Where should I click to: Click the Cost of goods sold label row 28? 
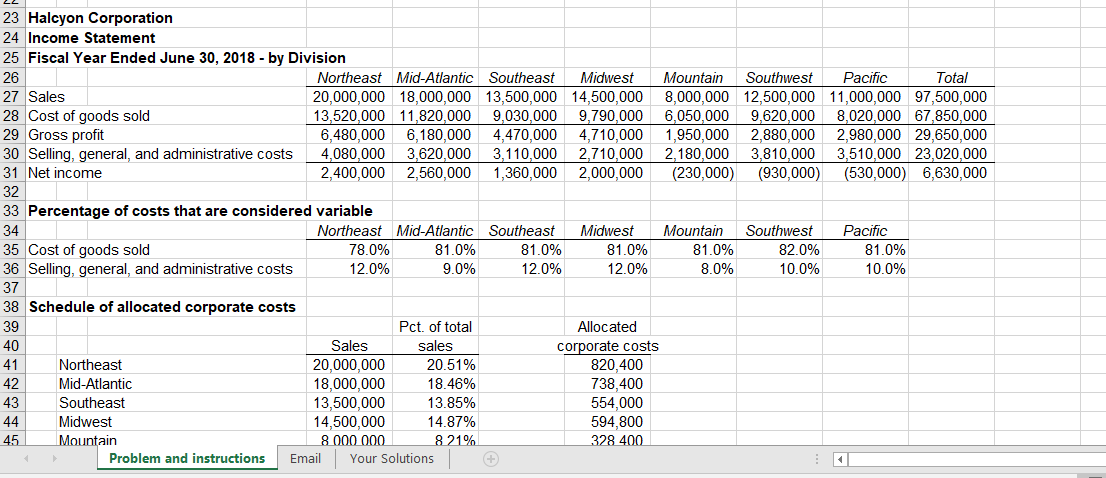[89, 116]
